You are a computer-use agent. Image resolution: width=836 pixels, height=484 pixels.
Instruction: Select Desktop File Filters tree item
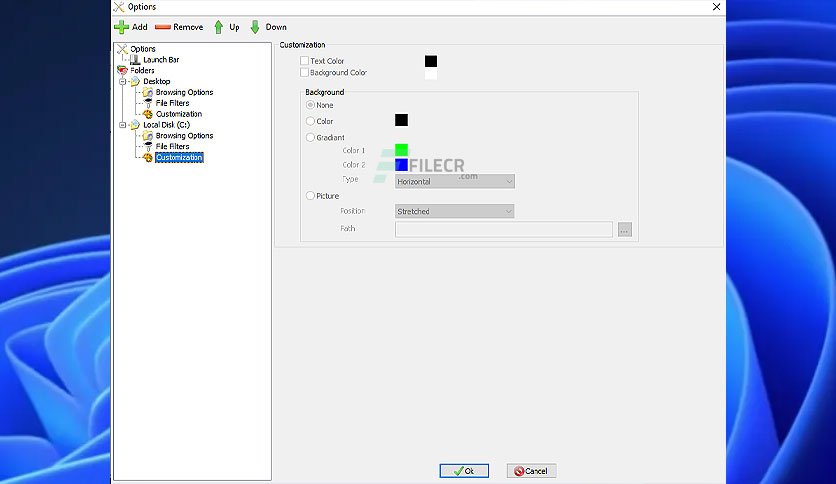(172, 103)
